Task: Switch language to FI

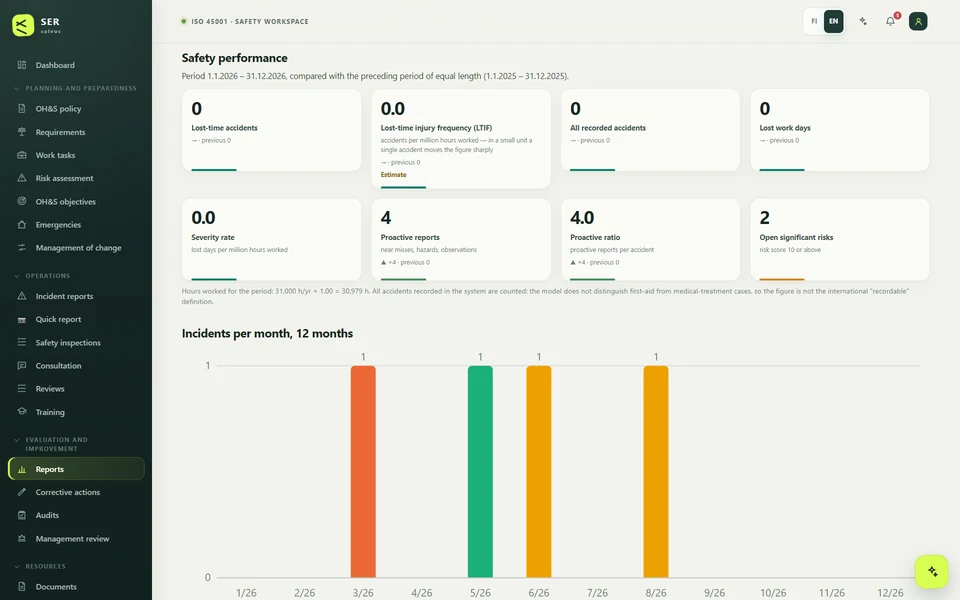Action: coord(814,21)
